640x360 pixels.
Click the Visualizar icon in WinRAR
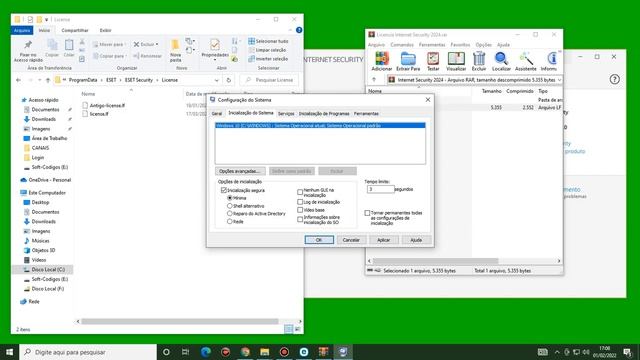456,59
